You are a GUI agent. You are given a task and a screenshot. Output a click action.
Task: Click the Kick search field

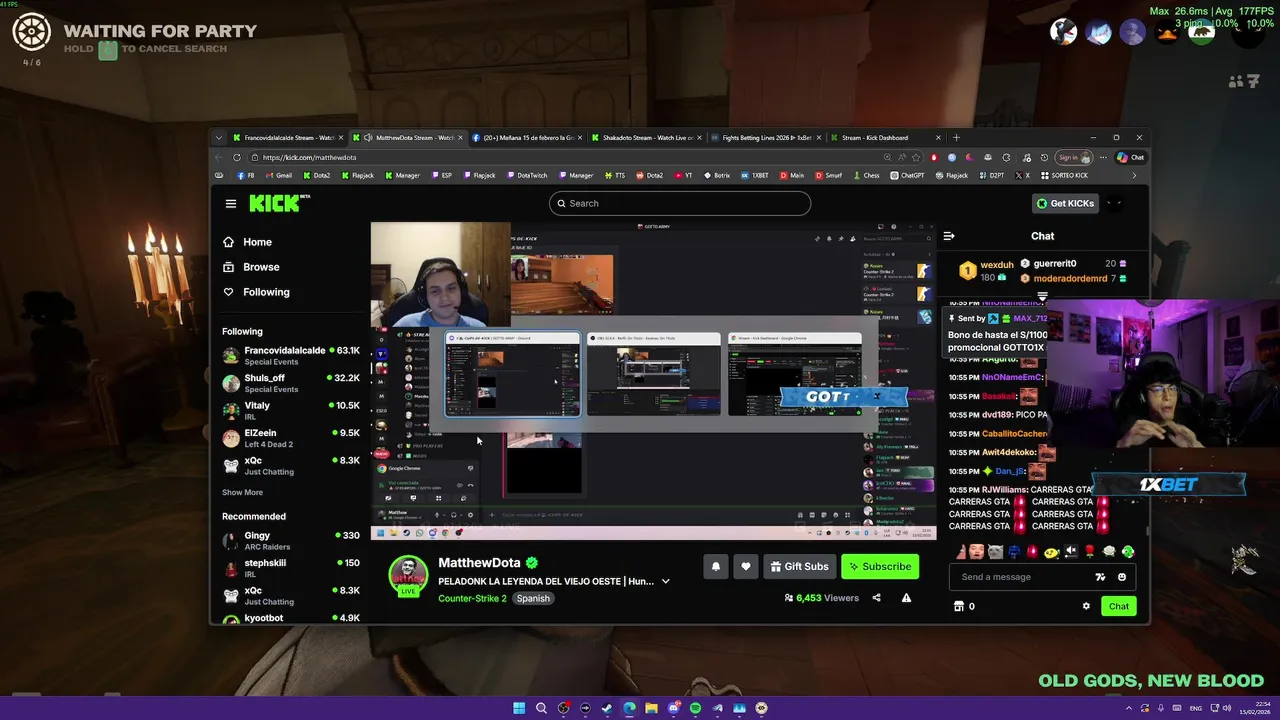click(680, 203)
